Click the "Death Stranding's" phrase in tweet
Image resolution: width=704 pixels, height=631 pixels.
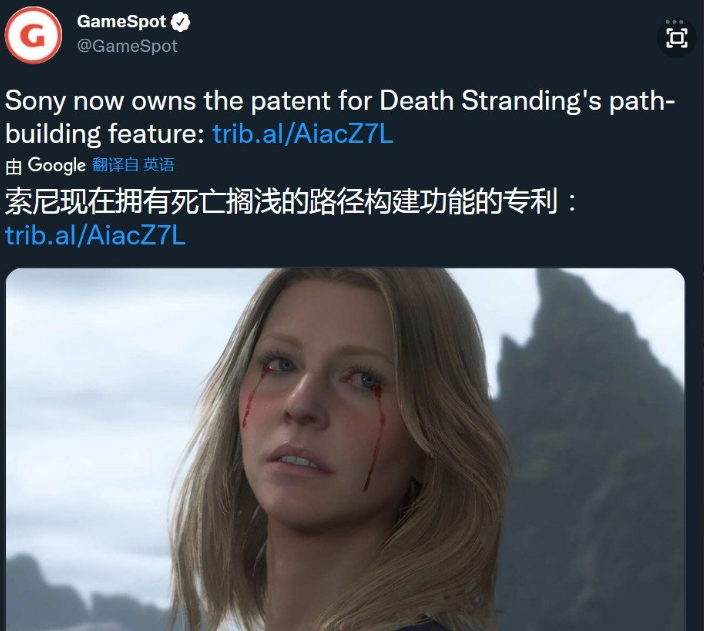click(x=490, y=100)
